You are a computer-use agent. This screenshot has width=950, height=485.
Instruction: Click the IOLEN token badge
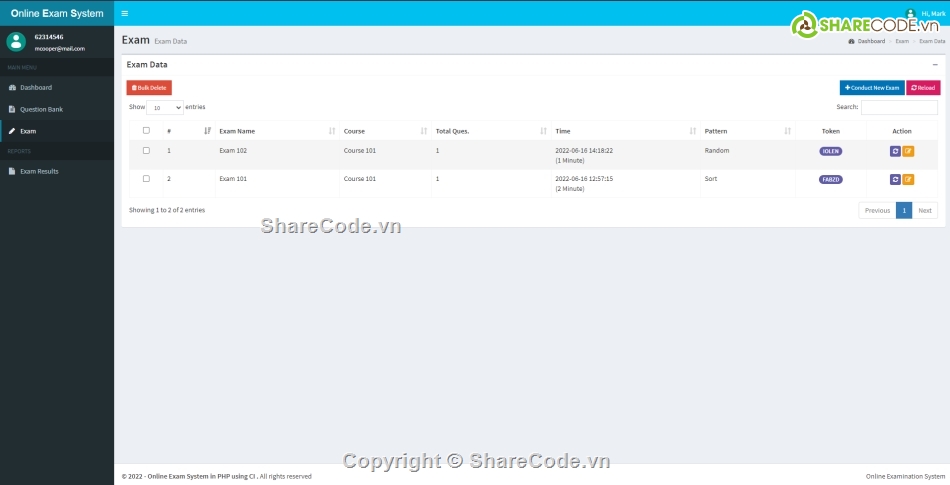coord(830,151)
